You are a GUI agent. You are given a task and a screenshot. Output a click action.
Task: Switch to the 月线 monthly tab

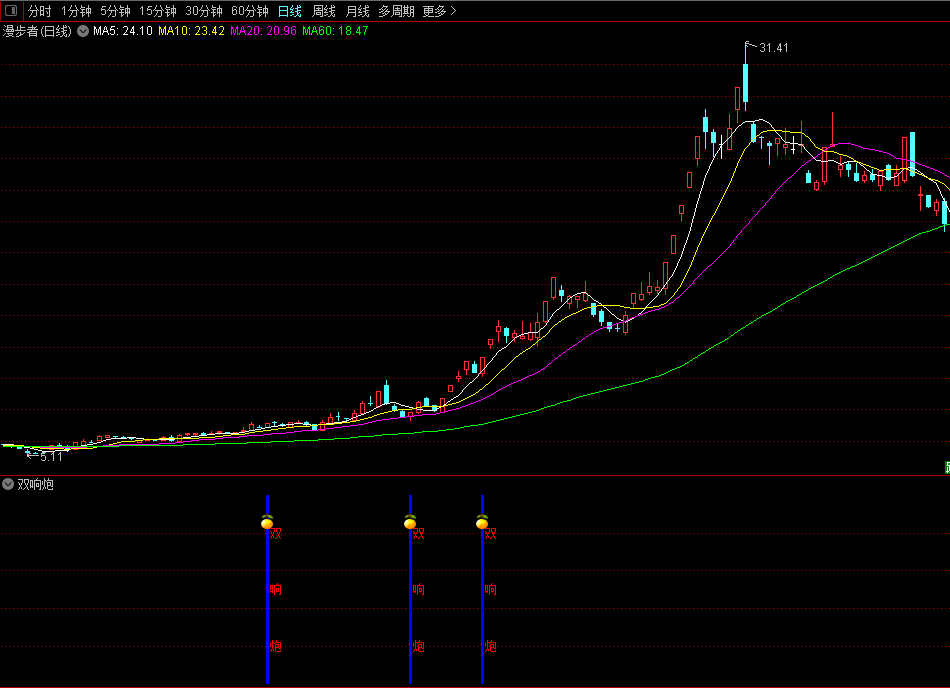point(357,11)
